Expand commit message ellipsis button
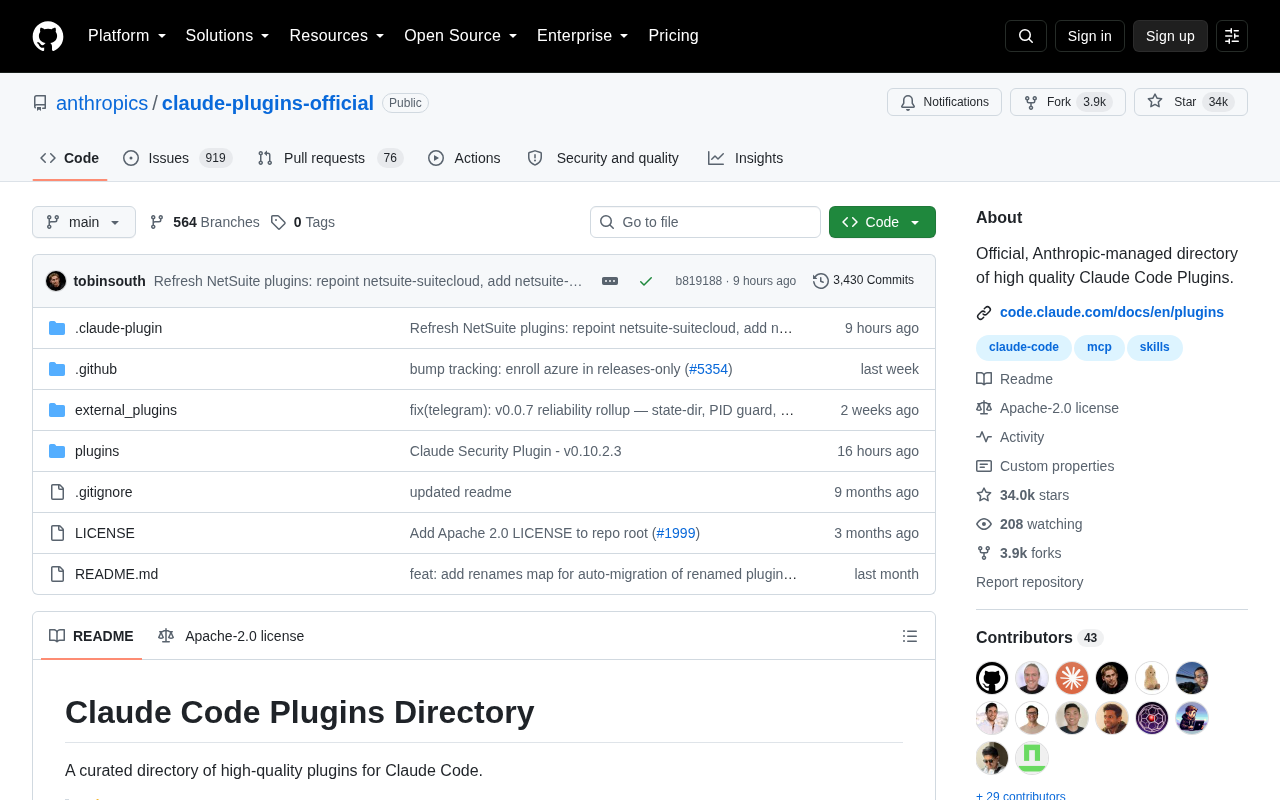The height and width of the screenshot is (800, 1280). (x=610, y=281)
